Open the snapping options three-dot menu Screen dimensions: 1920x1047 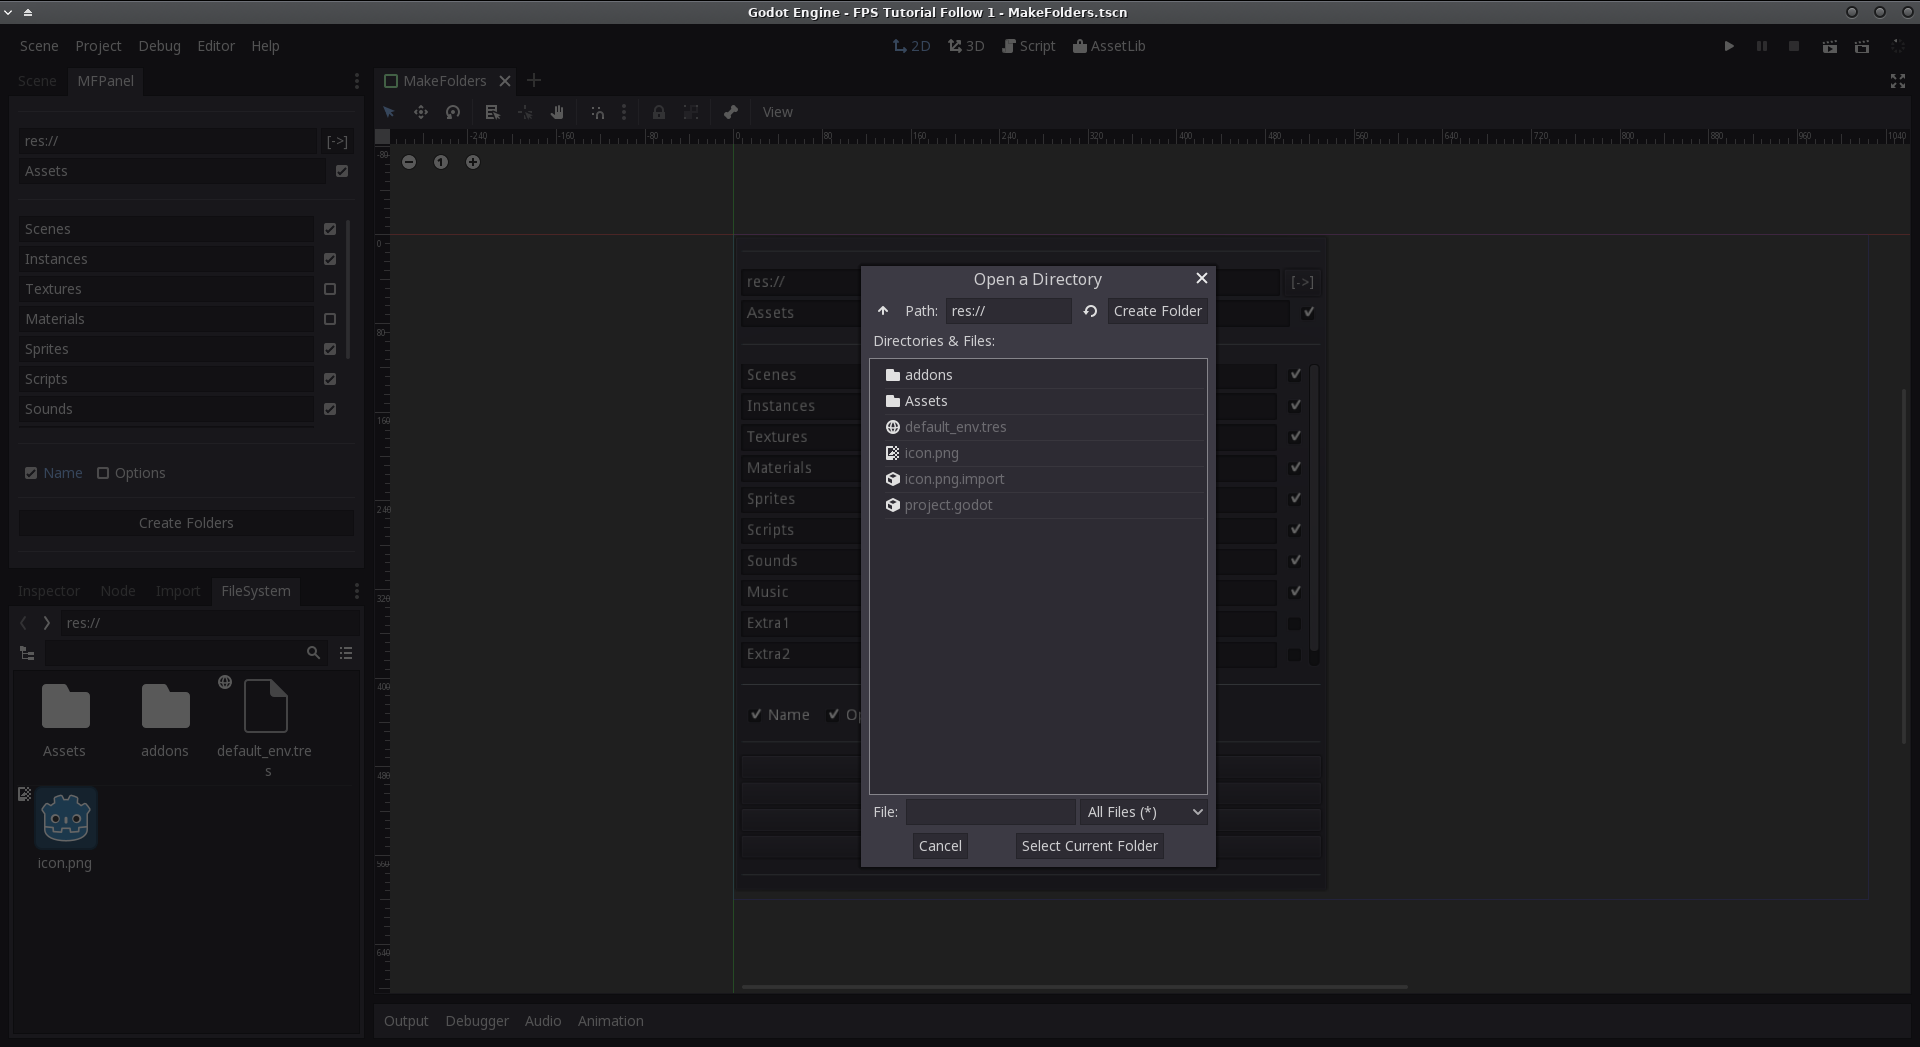624,112
